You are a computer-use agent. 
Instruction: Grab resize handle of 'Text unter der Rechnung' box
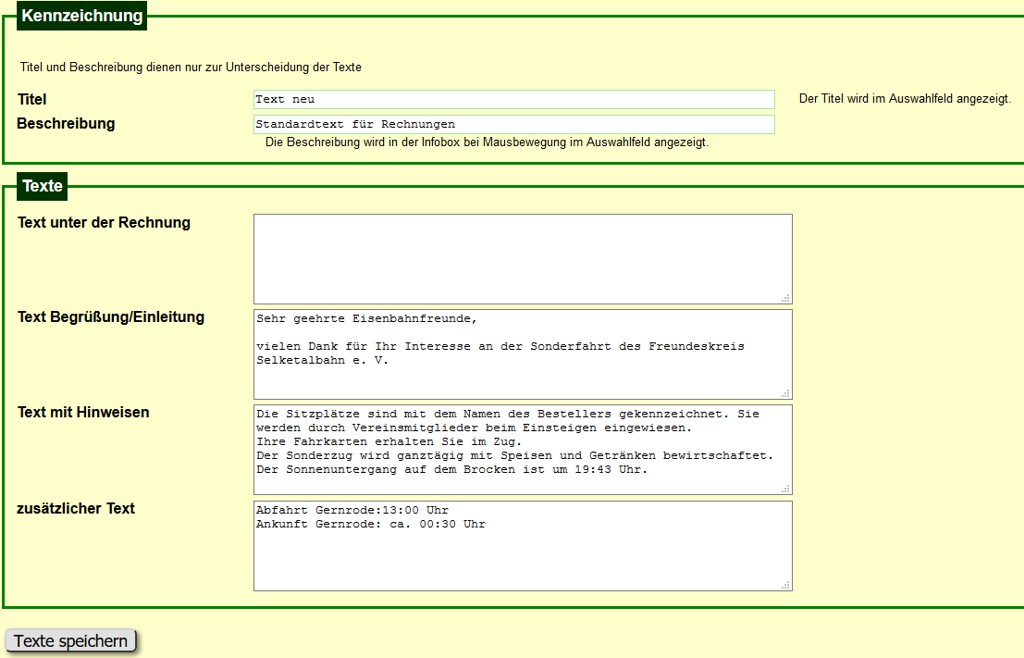[786, 297]
